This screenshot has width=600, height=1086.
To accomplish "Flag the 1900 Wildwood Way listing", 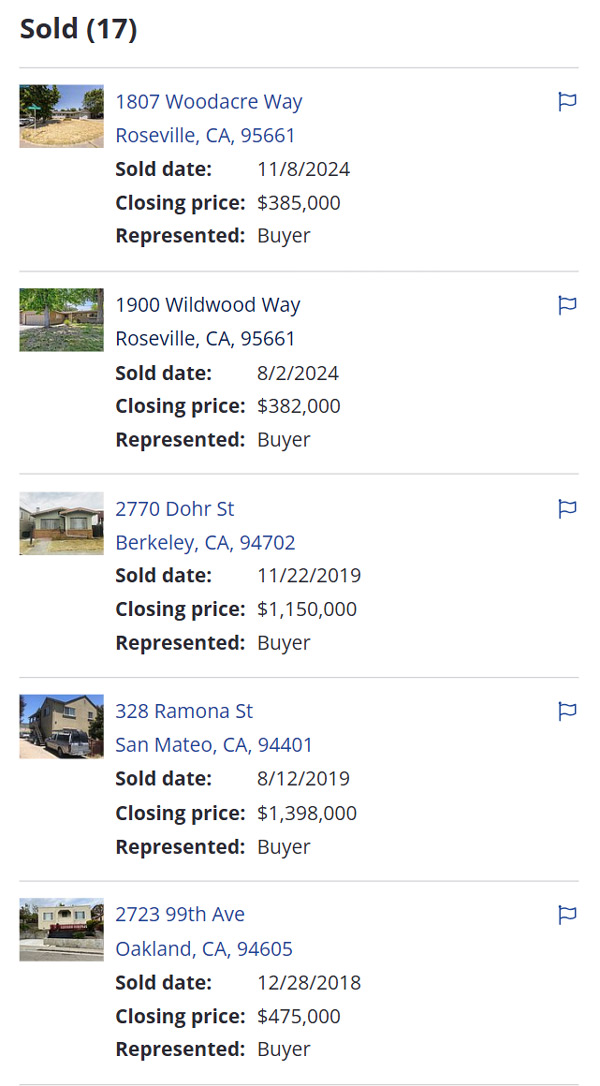I will [x=567, y=305].
